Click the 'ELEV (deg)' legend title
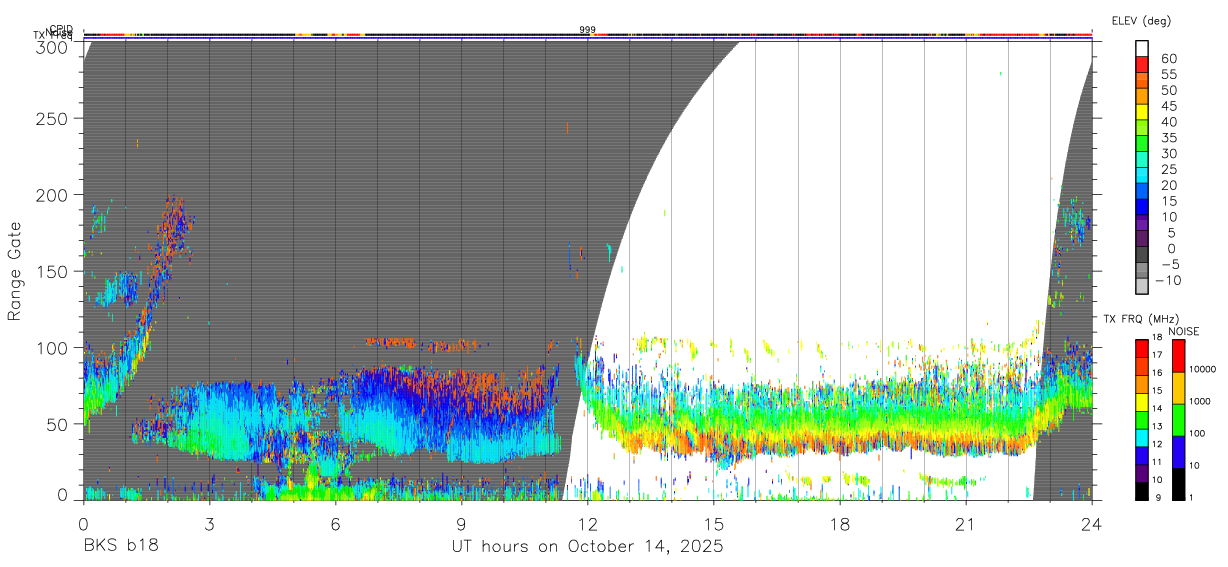 [1141, 20]
